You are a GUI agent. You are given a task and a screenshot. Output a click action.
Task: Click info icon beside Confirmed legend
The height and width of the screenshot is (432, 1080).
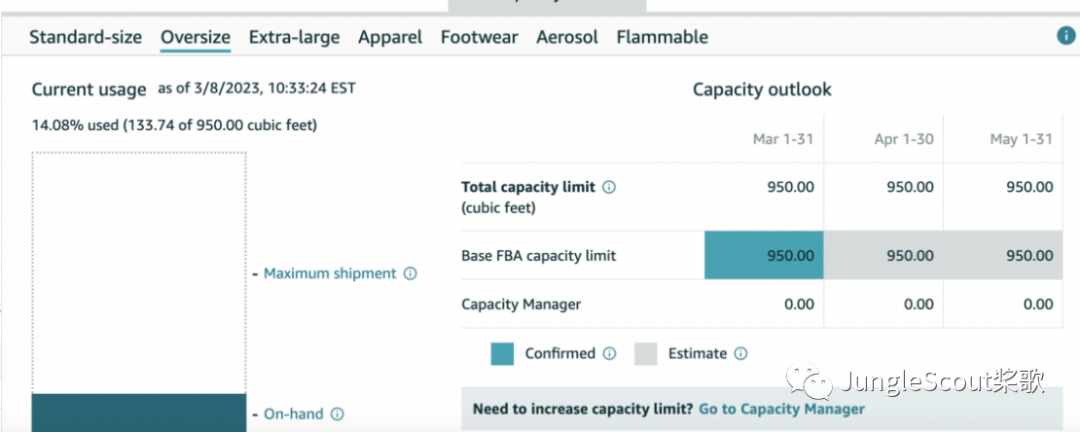point(609,353)
